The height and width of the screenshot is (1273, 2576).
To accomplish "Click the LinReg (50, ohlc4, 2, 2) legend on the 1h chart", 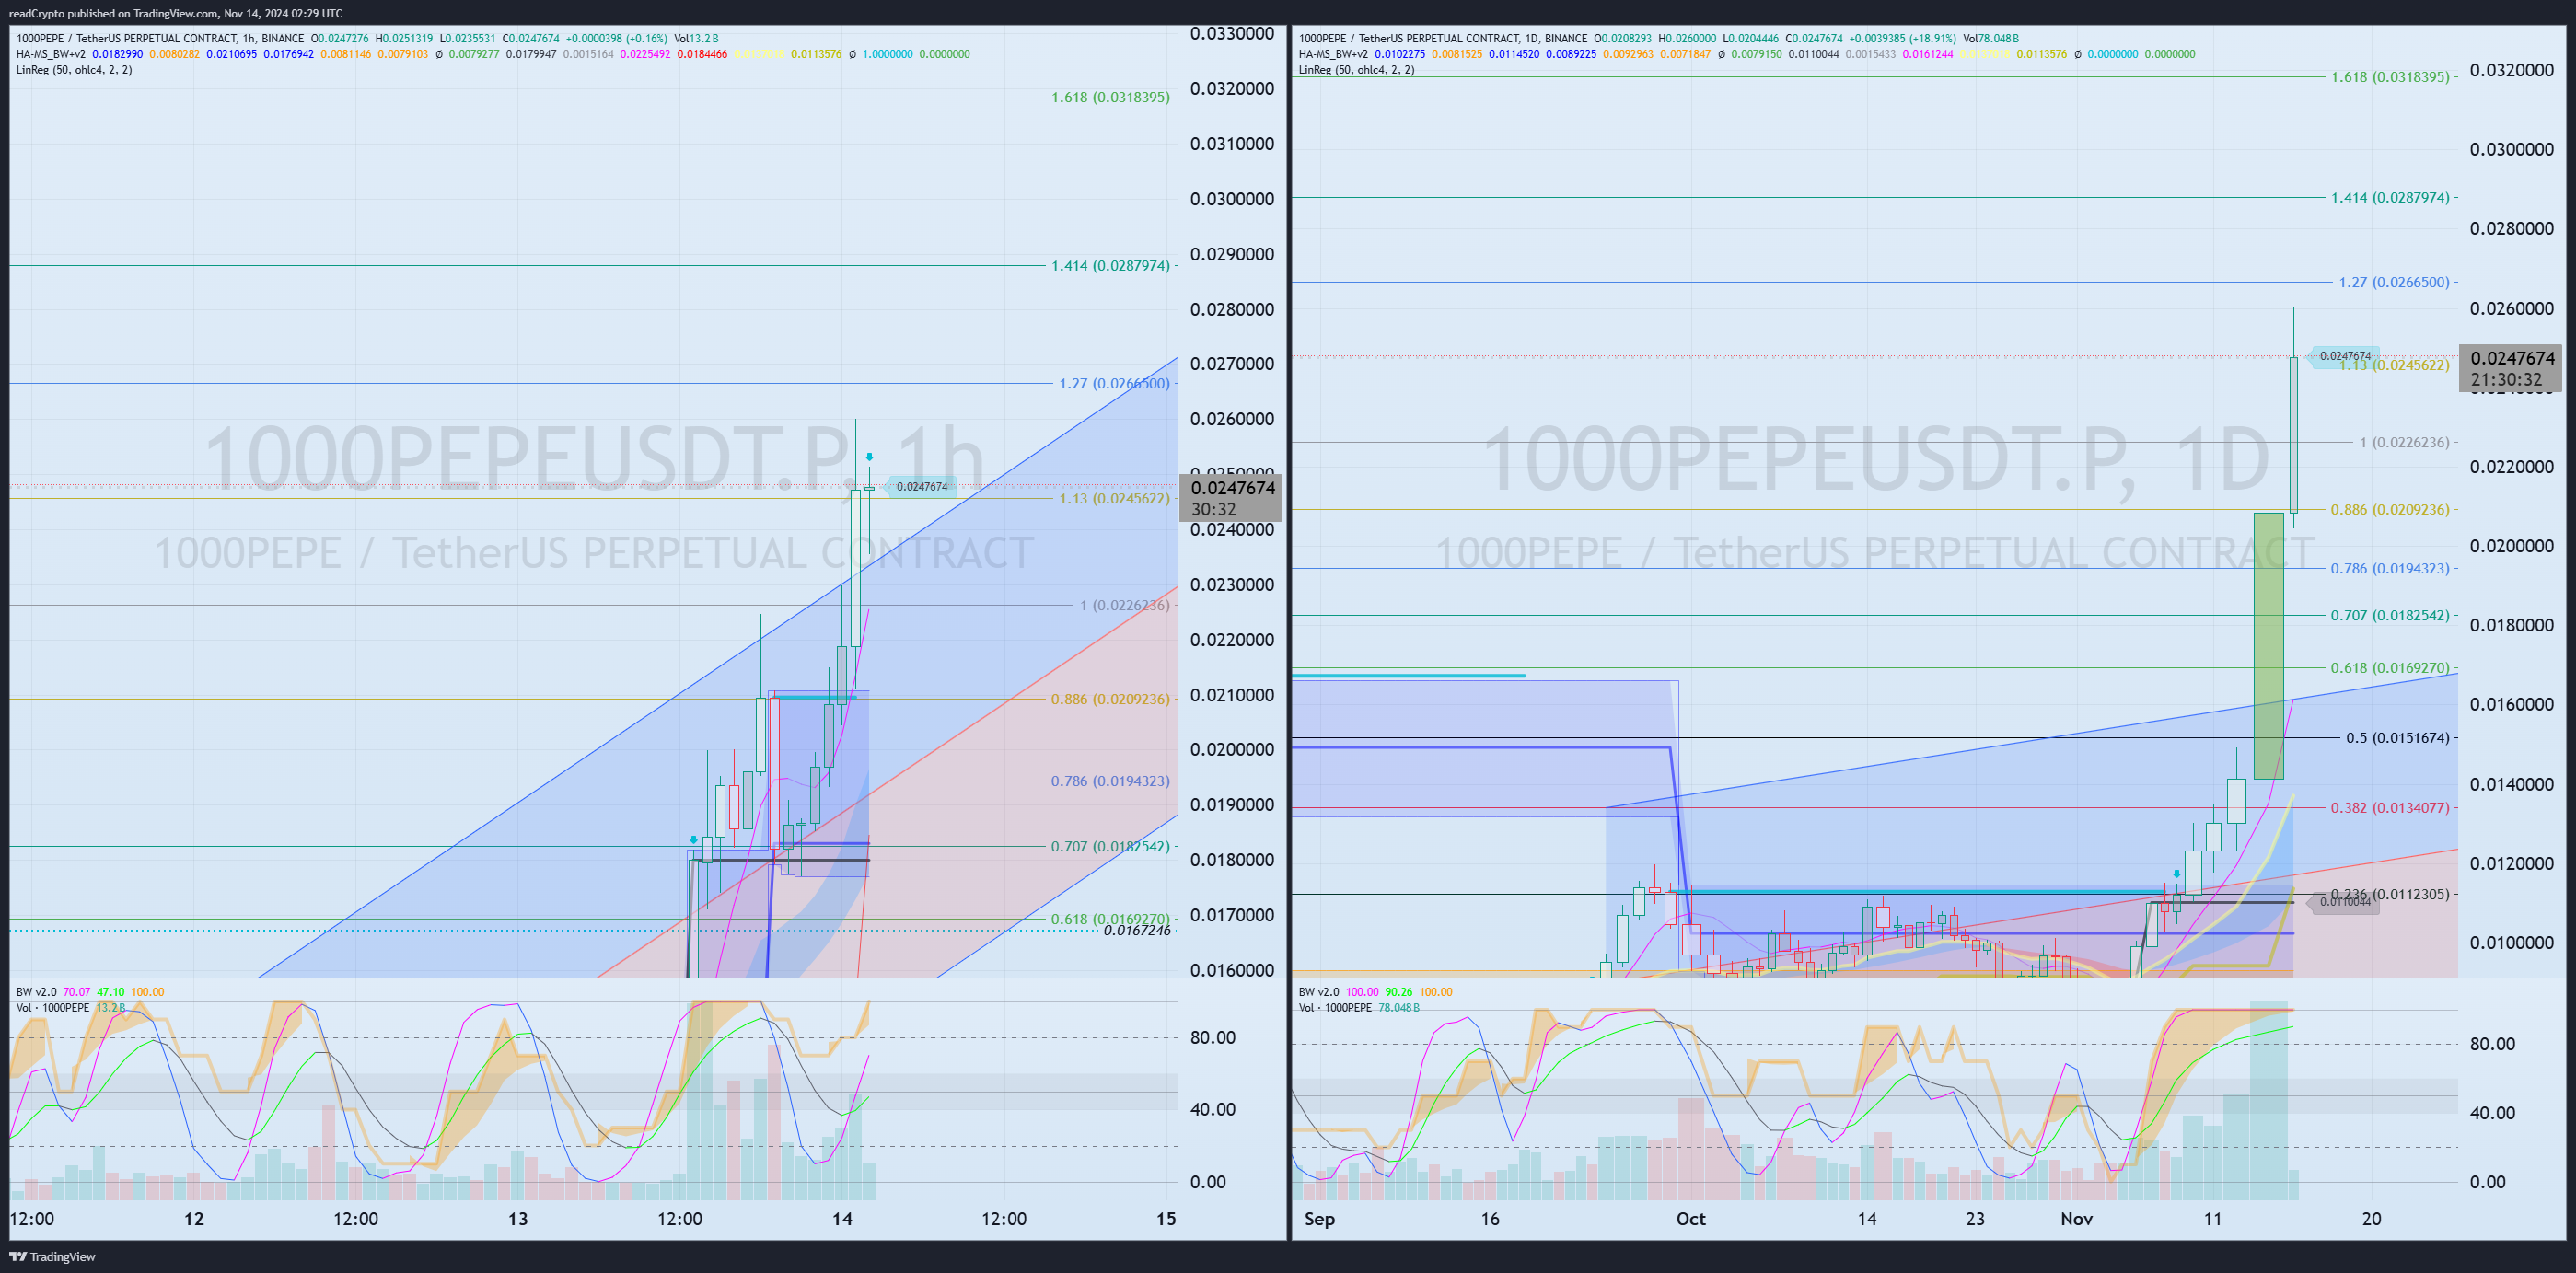I will tap(74, 70).
